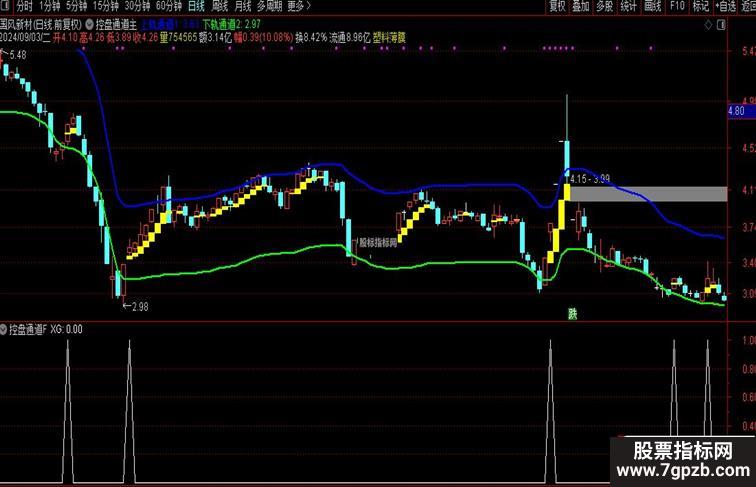This screenshot has width=756, height=487.
Task: Click the 下轨通道2: 2.97 value label
Action: (231, 24)
